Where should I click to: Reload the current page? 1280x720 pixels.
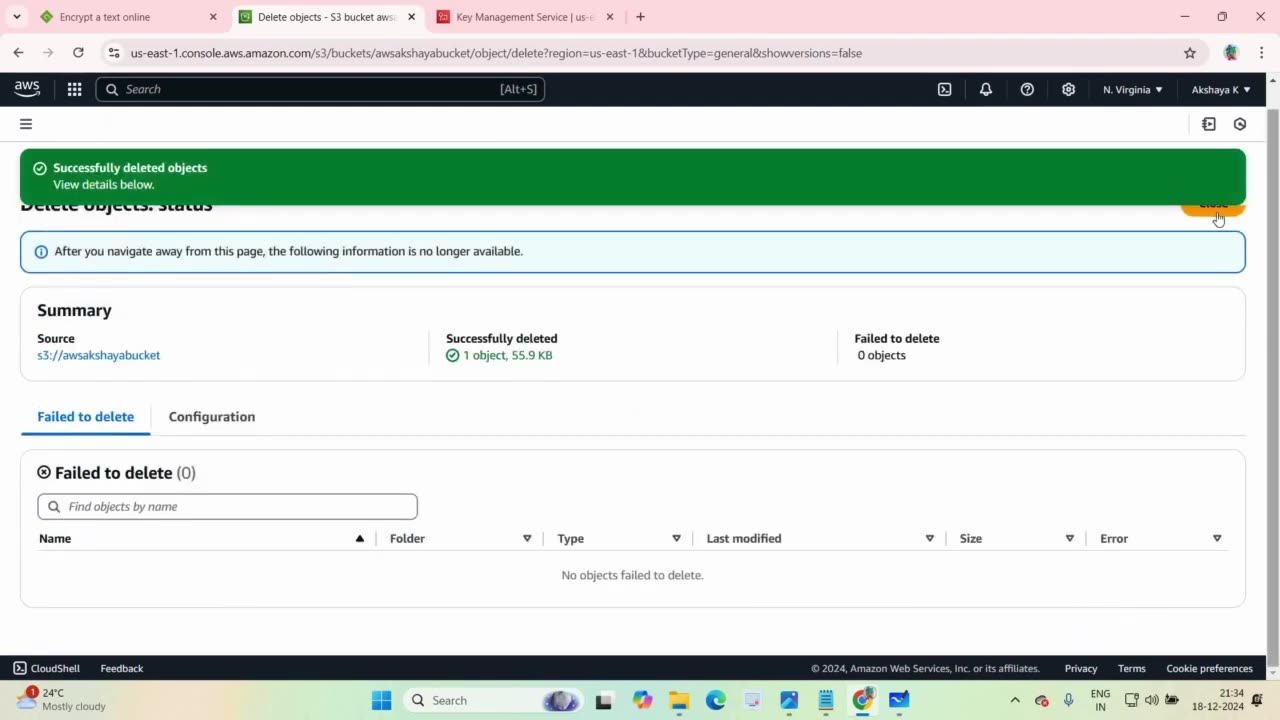[78, 53]
